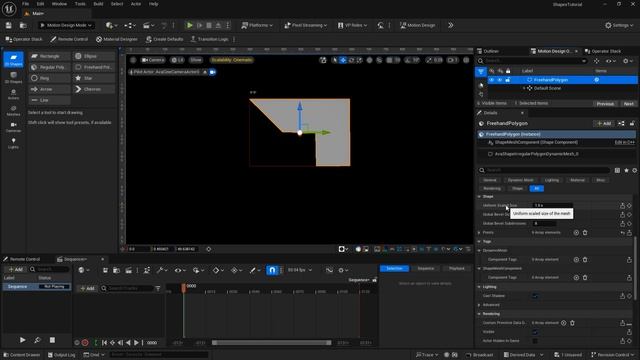Open the Settings dropdown at top right

(x=619, y=25)
